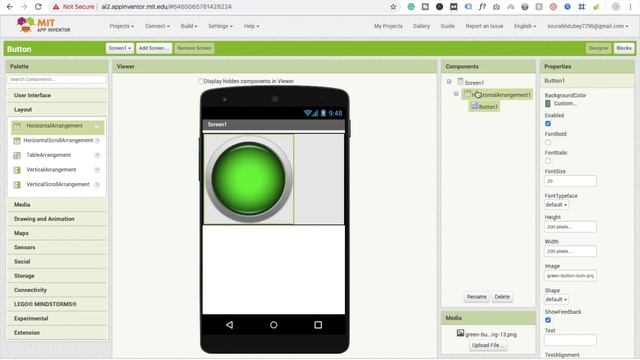This screenshot has height=360, width=640.
Task: Click the Remove Screen button
Action: point(194,48)
